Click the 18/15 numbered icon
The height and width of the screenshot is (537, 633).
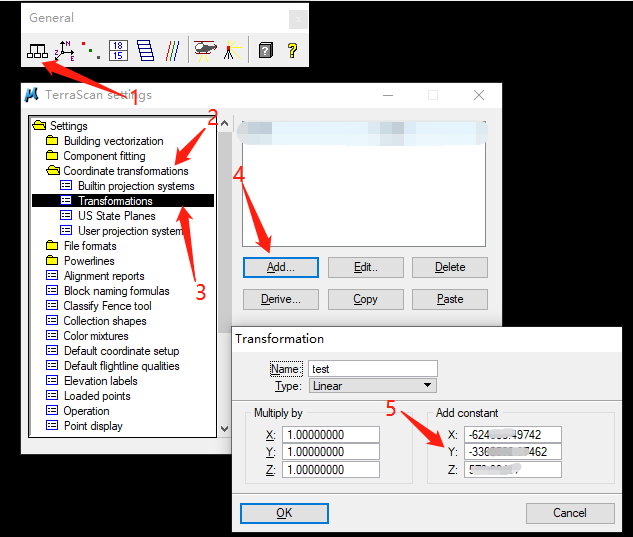[118, 51]
